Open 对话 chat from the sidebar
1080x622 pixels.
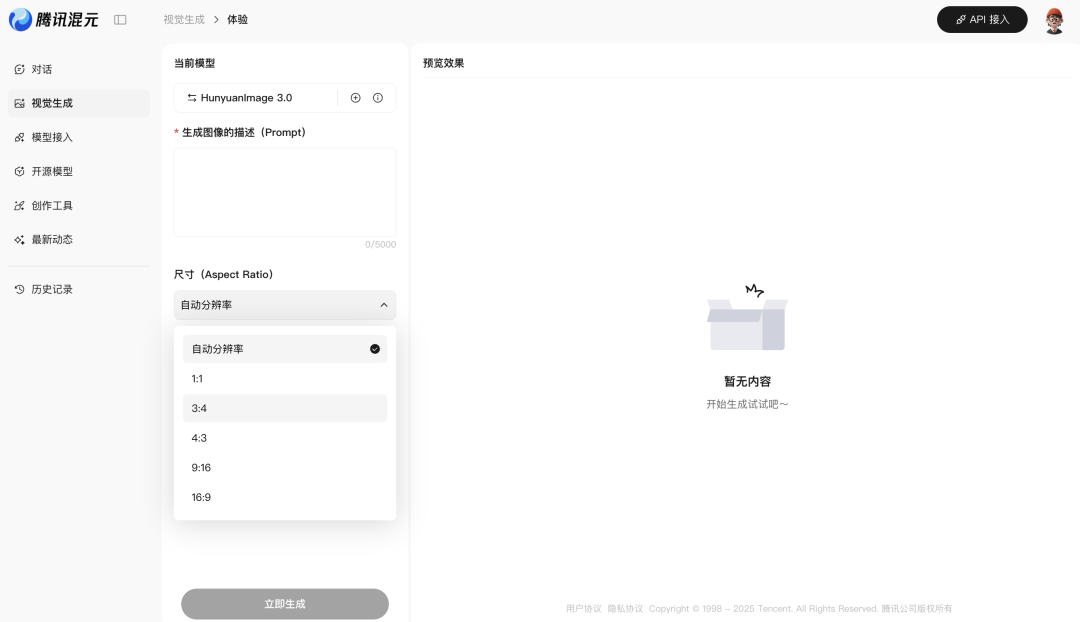point(42,69)
